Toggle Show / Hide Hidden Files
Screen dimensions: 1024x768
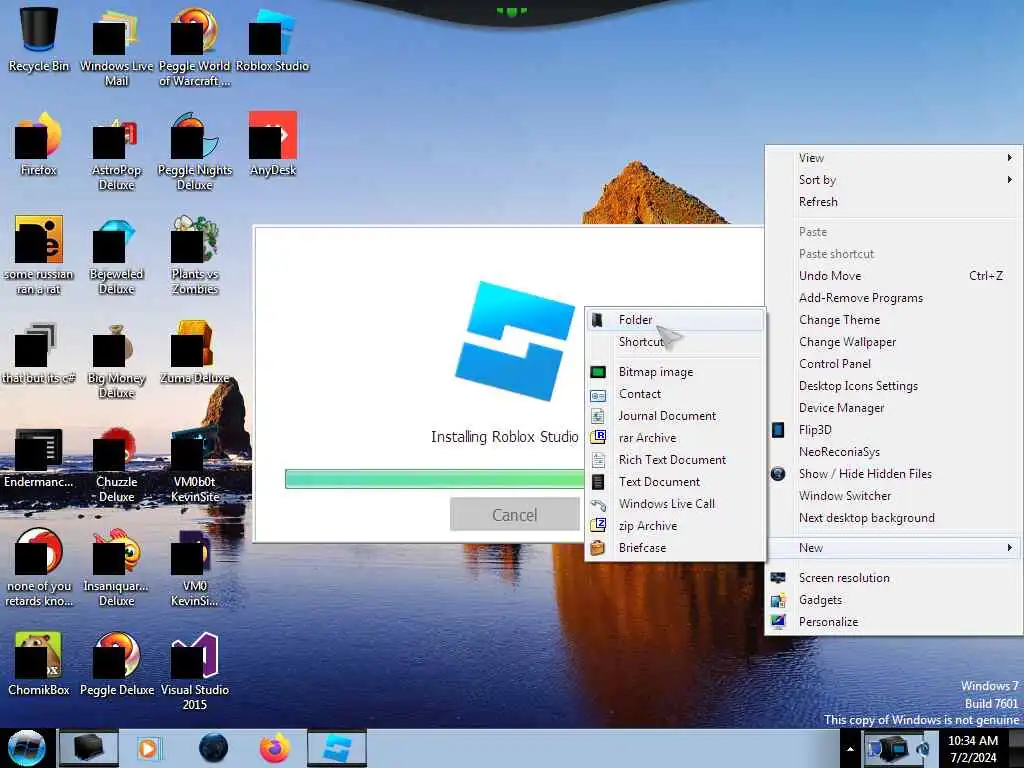893,473
